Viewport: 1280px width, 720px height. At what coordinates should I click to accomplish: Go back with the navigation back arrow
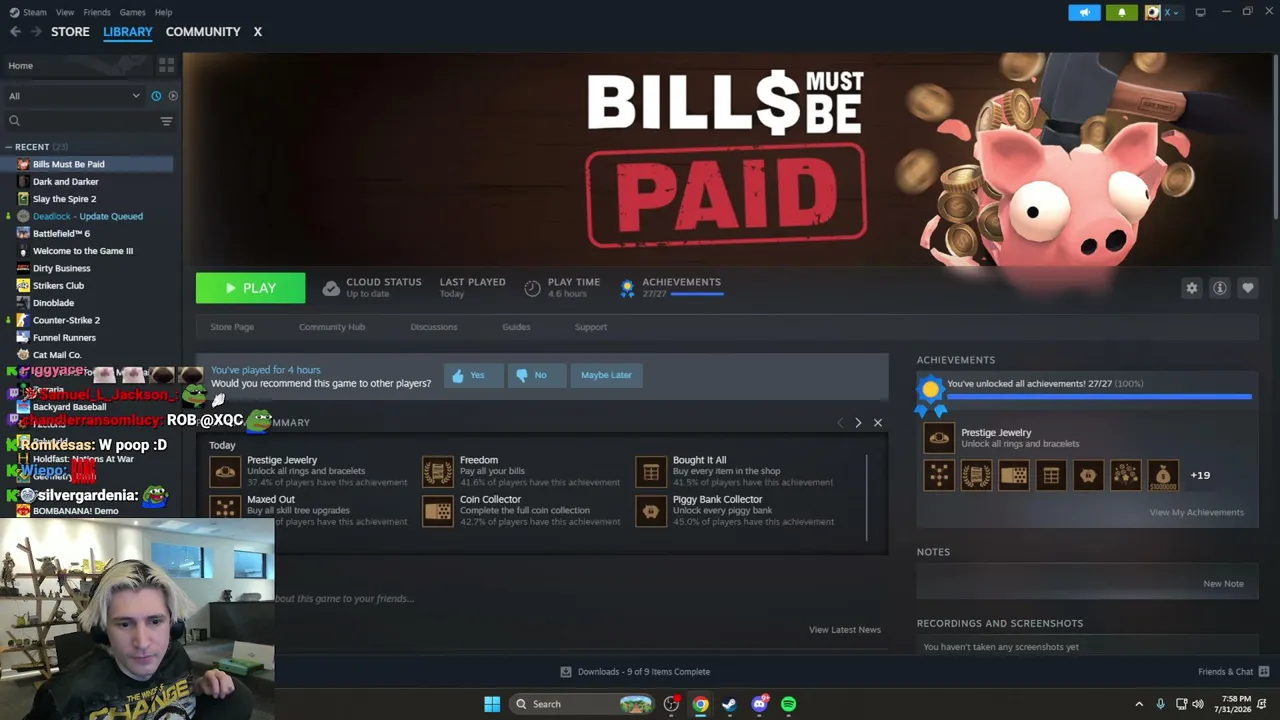[15, 32]
